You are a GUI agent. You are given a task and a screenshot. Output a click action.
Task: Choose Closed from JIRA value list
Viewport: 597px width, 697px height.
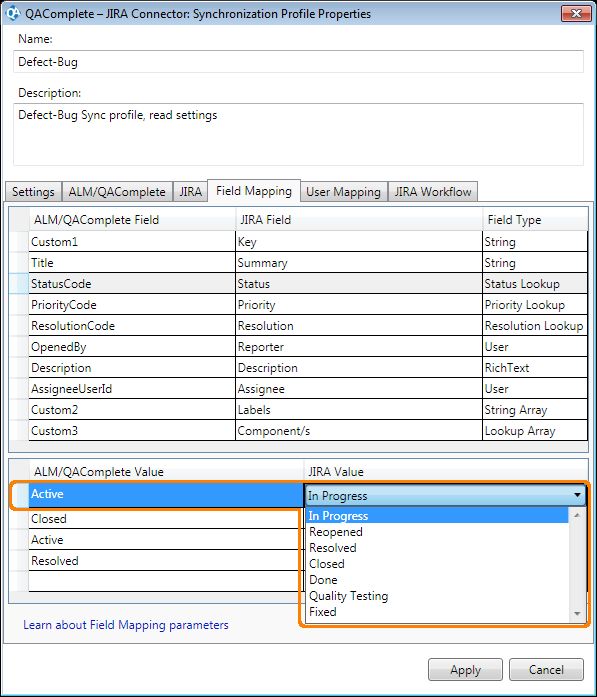click(437, 564)
